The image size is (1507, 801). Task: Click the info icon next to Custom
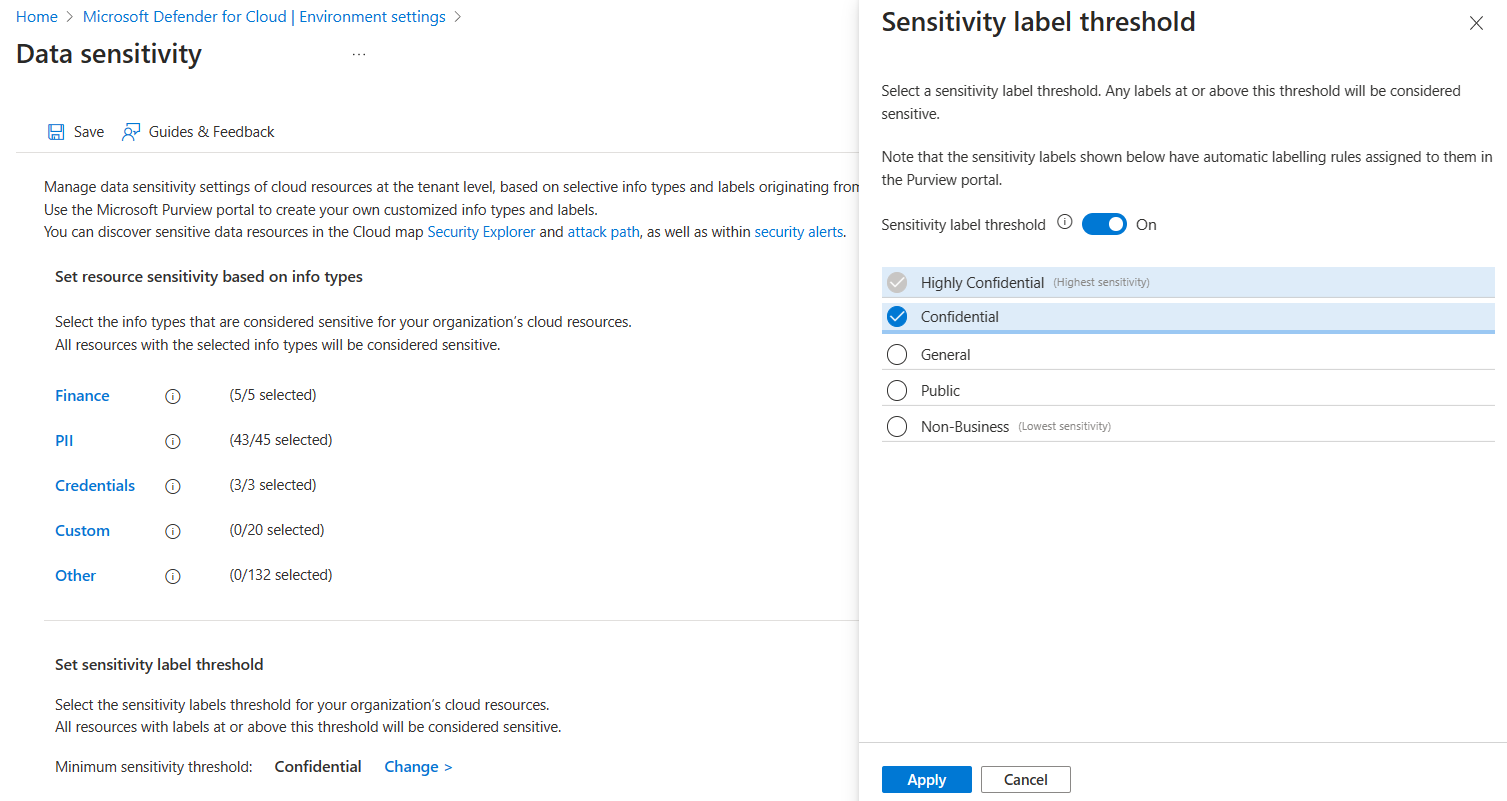172,531
